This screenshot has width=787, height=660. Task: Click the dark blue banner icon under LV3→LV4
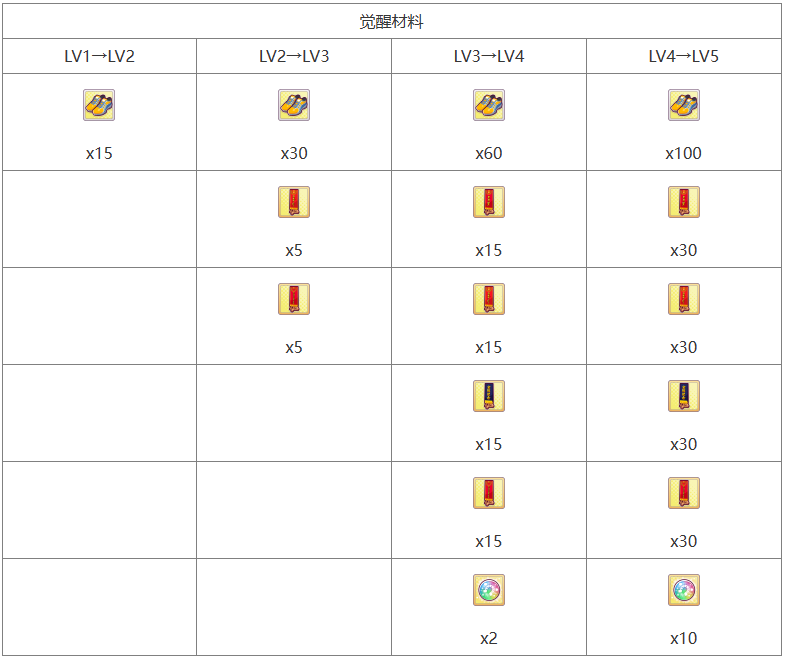(x=489, y=396)
